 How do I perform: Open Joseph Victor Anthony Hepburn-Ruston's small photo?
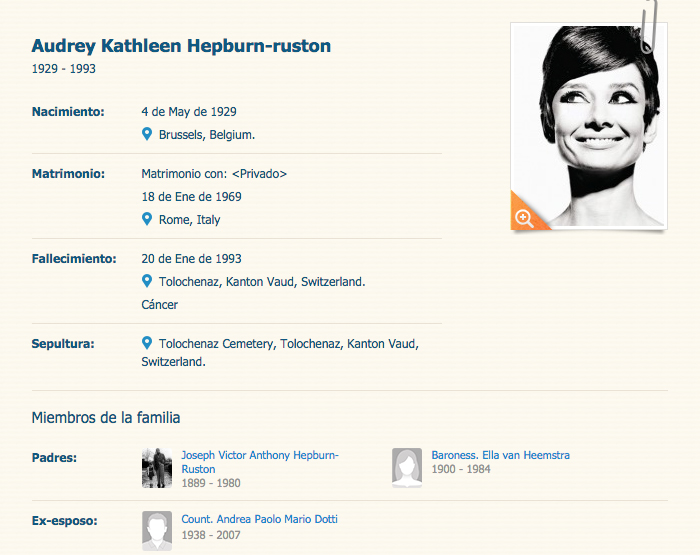pos(157,467)
